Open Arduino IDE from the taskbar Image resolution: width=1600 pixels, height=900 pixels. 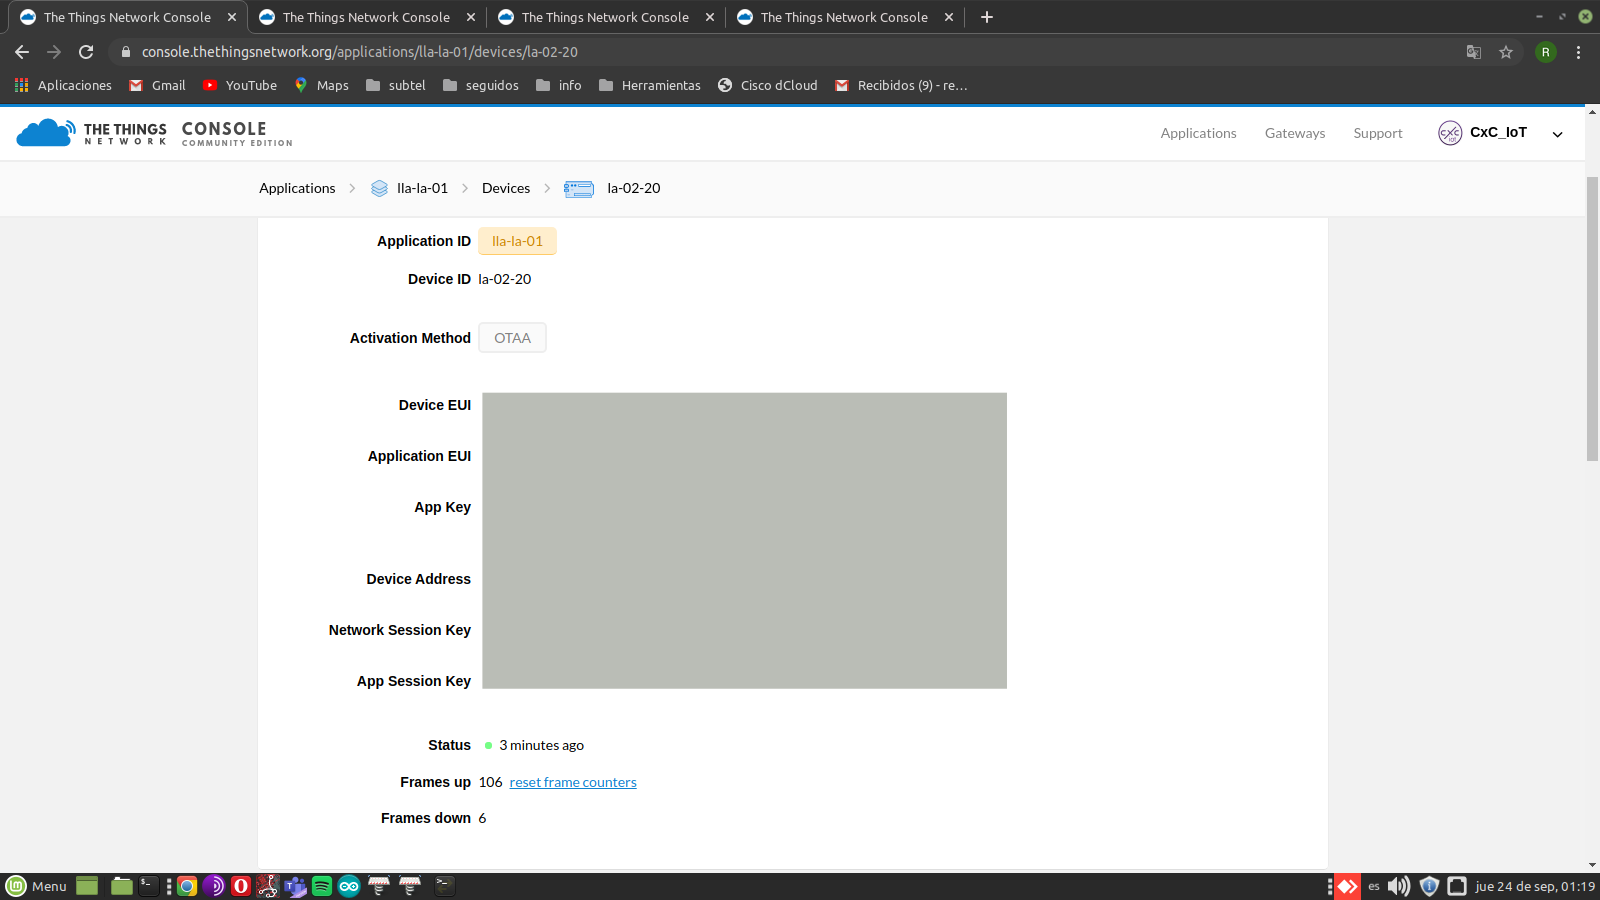(349, 886)
